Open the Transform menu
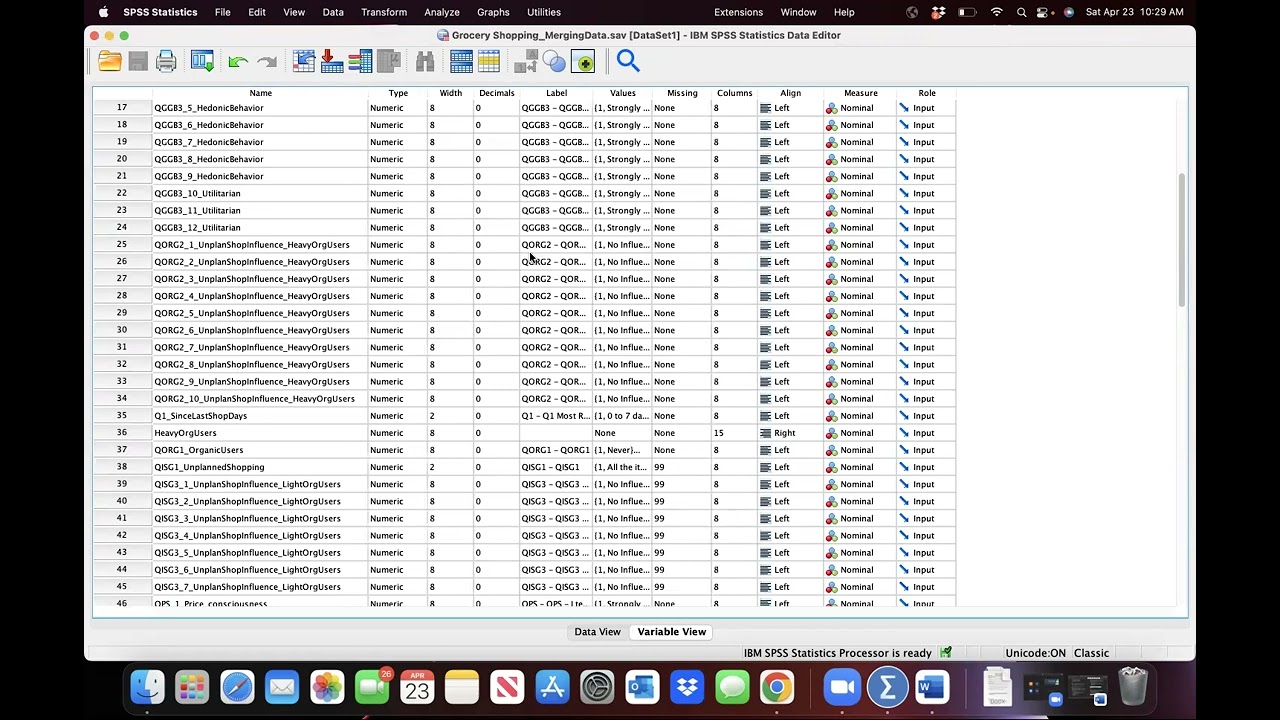This screenshot has width=1280, height=720. 384,12
